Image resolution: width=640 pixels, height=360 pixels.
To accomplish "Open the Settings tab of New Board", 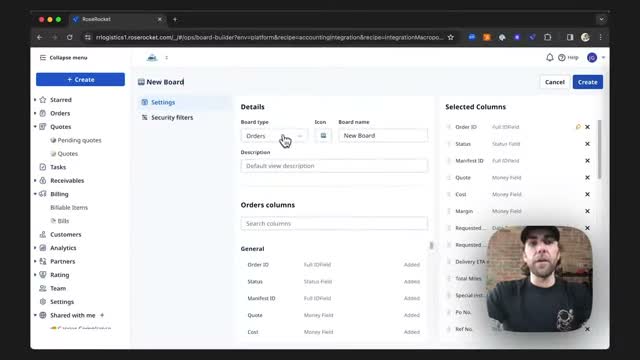I will [184, 102].
